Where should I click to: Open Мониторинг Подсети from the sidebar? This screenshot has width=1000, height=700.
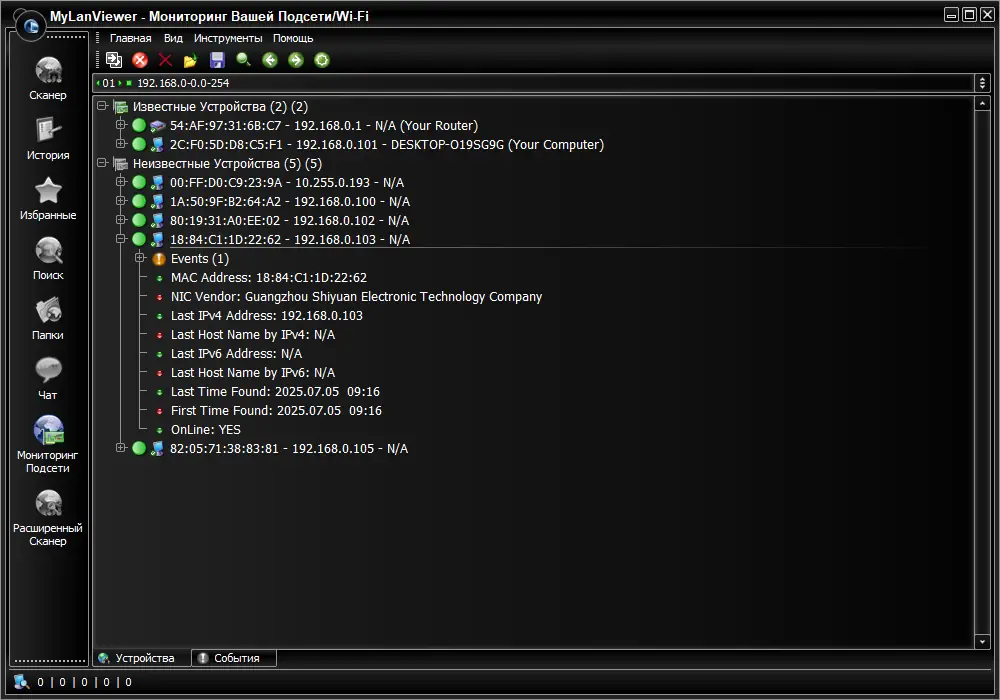pyautogui.click(x=47, y=437)
